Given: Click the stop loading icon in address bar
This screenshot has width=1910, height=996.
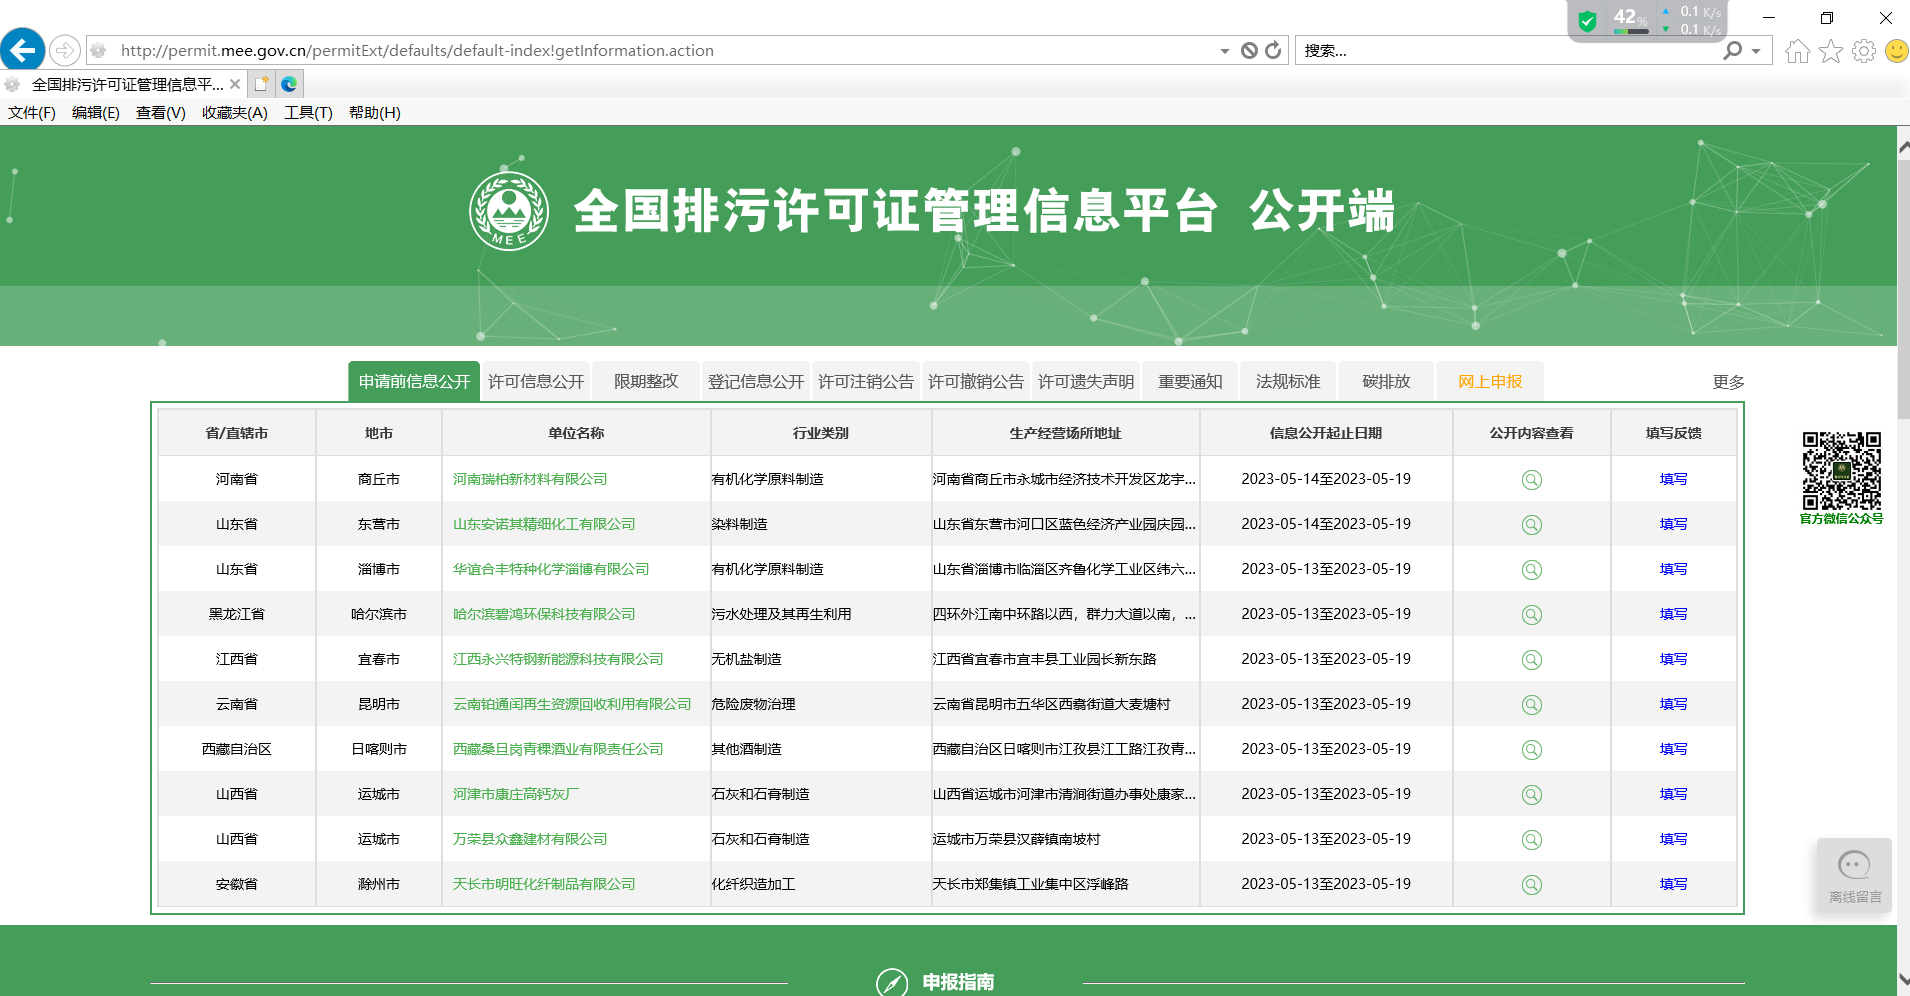Looking at the screenshot, I should (x=1249, y=51).
